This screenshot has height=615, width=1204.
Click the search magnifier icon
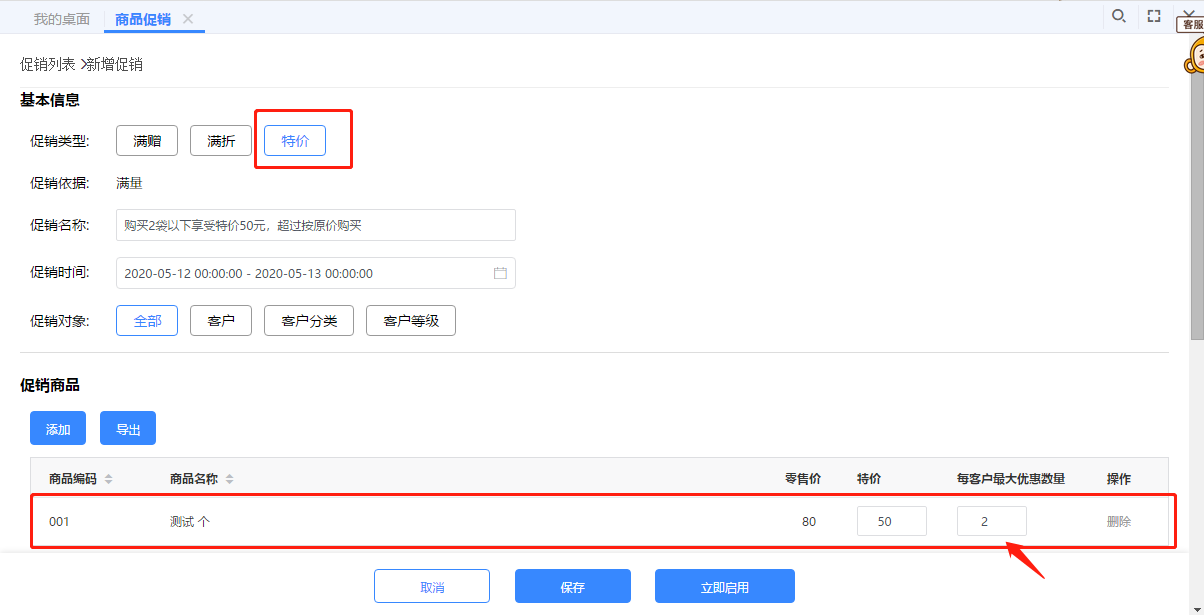point(1119,16)
